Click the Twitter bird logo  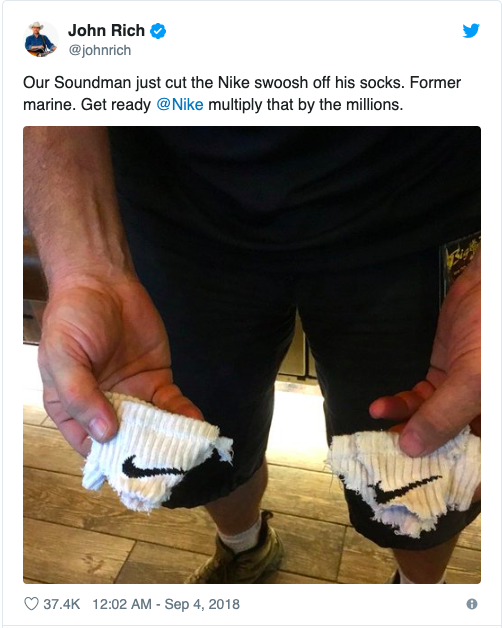(471, 31)
